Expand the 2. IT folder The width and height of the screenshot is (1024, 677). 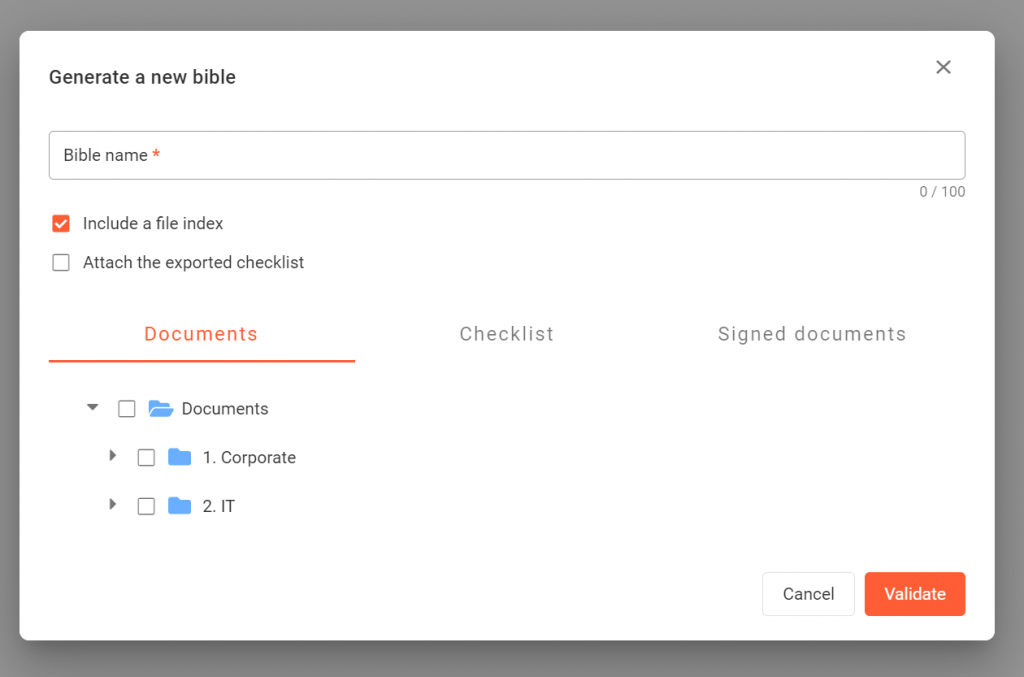click(113, 505)
